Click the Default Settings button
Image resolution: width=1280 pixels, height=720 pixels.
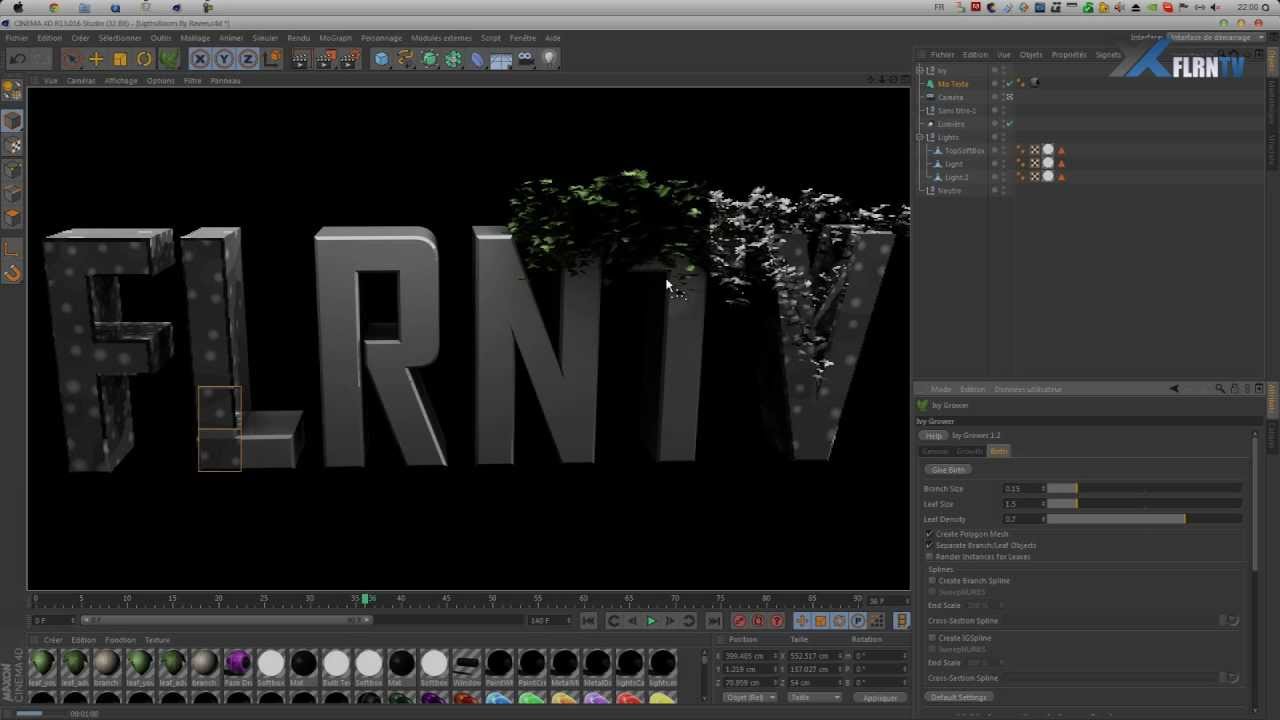pyautogui.click(x=959, y=697)
